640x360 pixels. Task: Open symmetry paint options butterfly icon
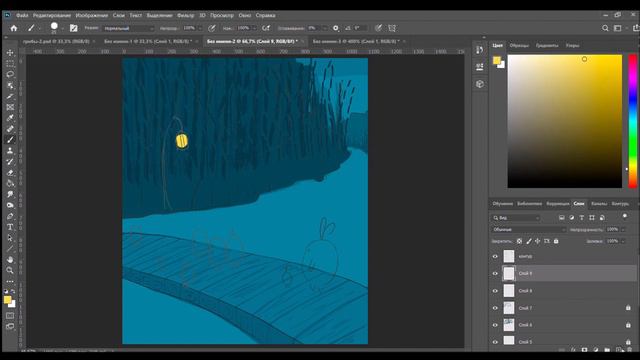392,28
